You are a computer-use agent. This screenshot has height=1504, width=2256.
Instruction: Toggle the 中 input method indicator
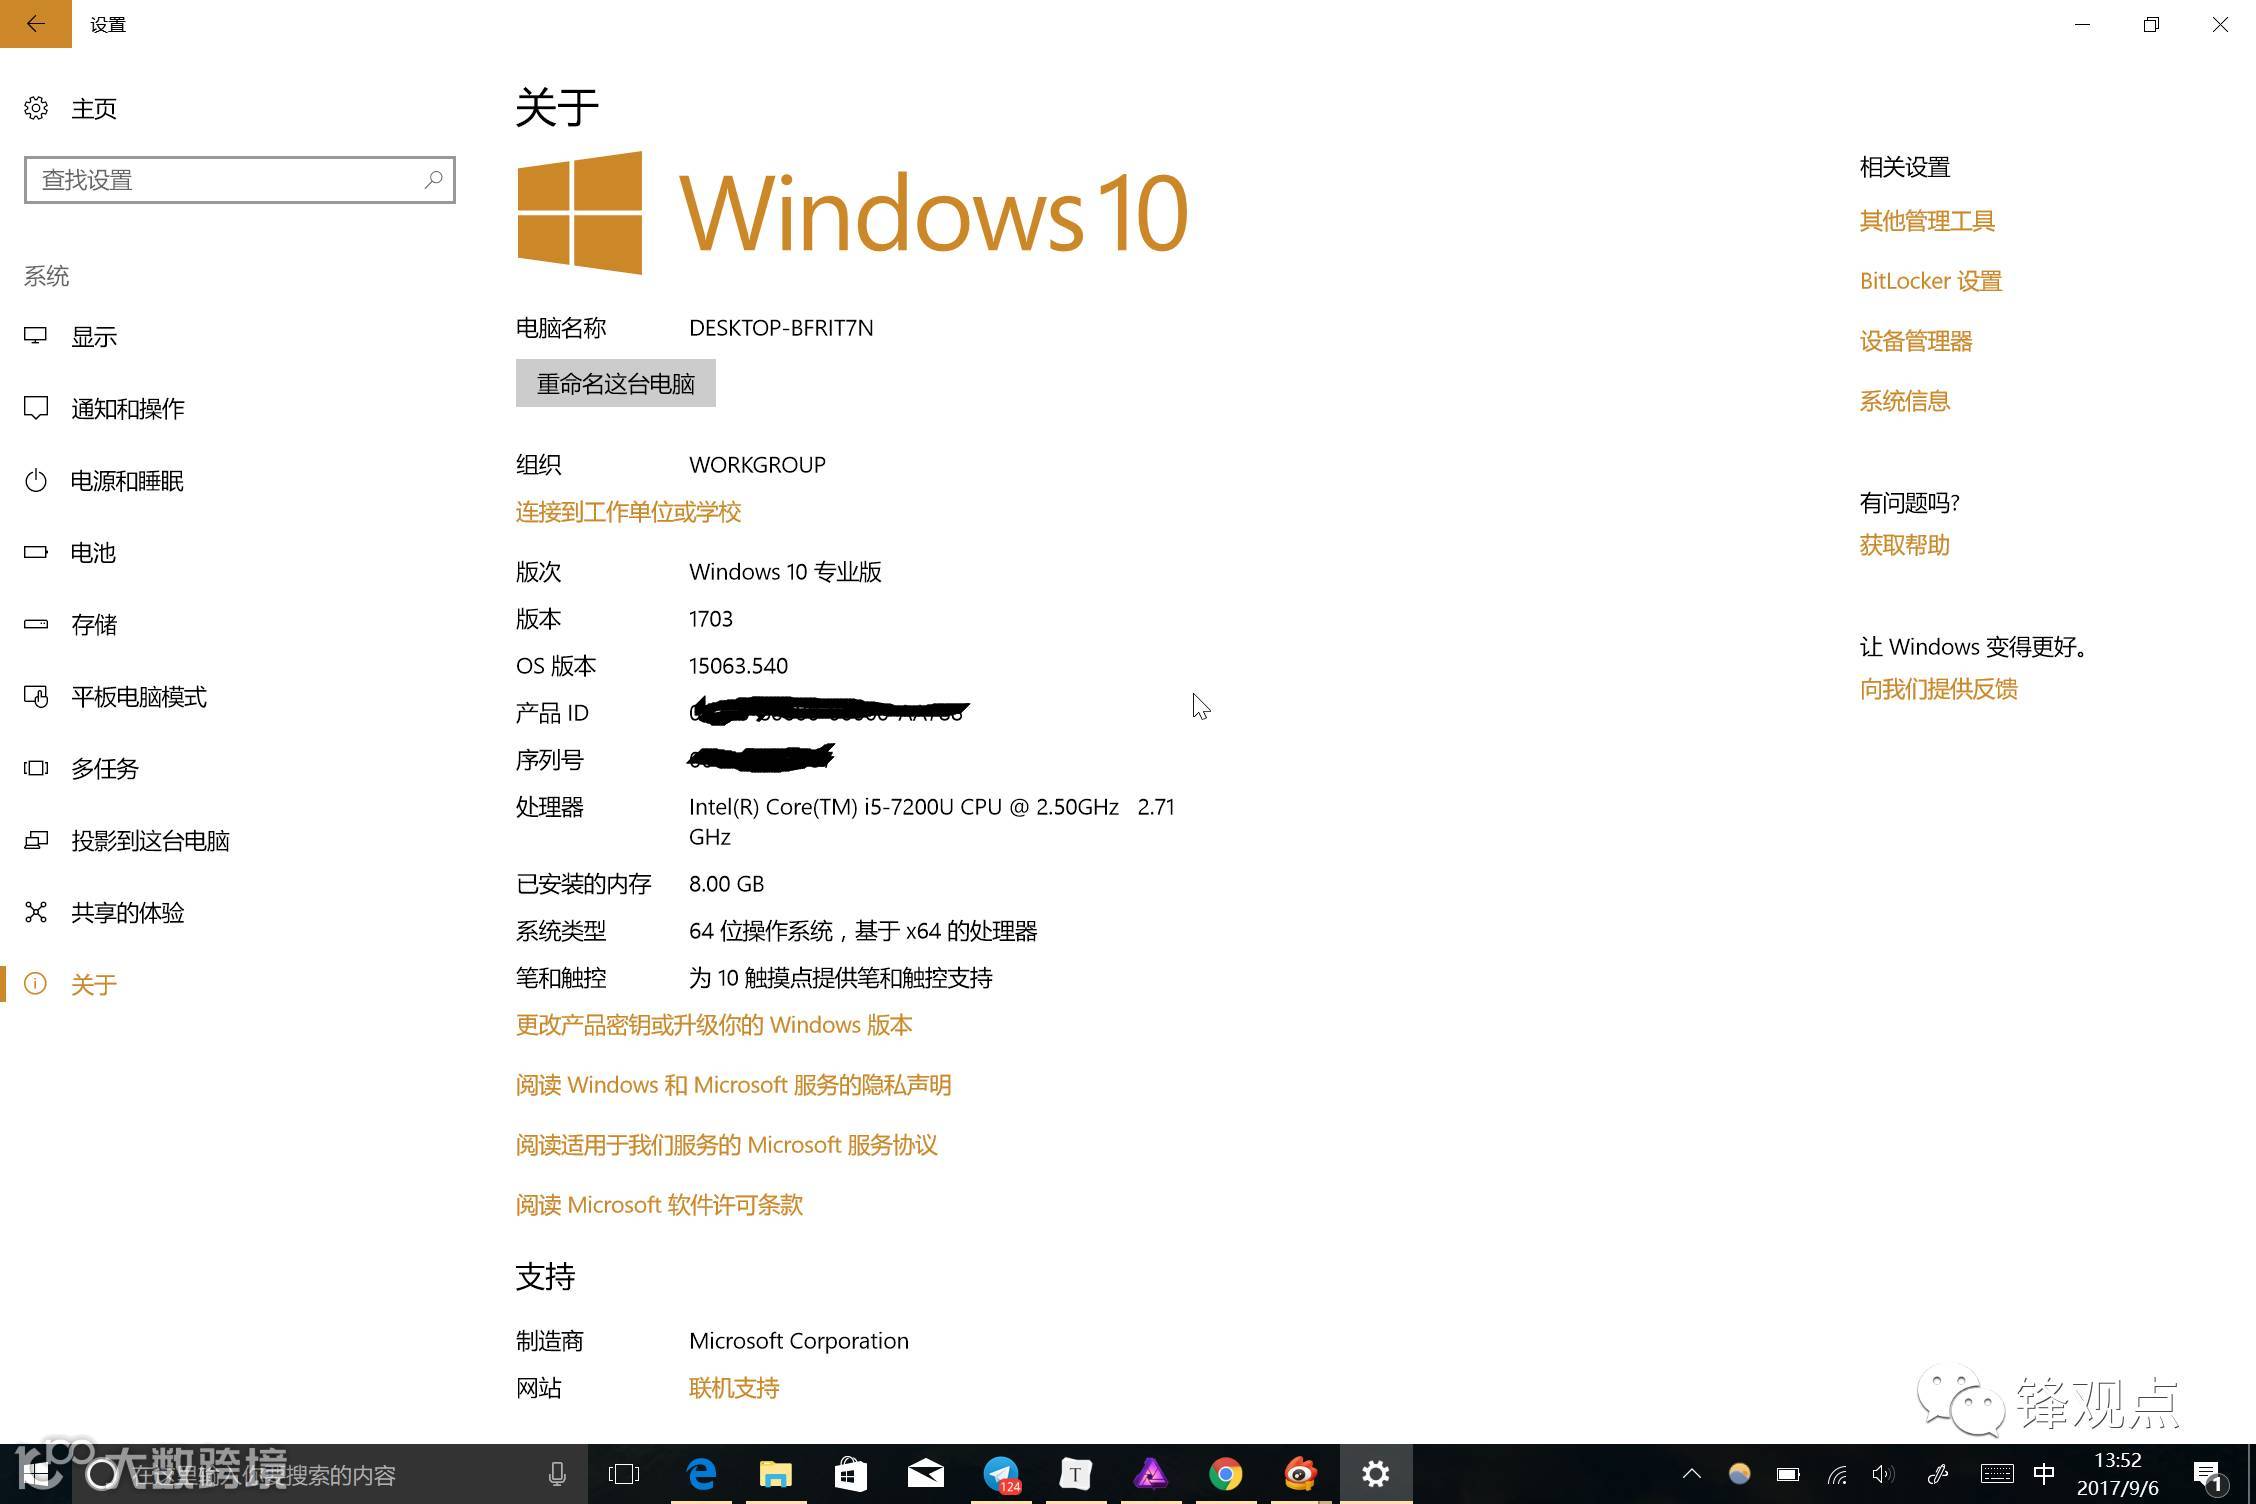[x=2044, y=1474]
